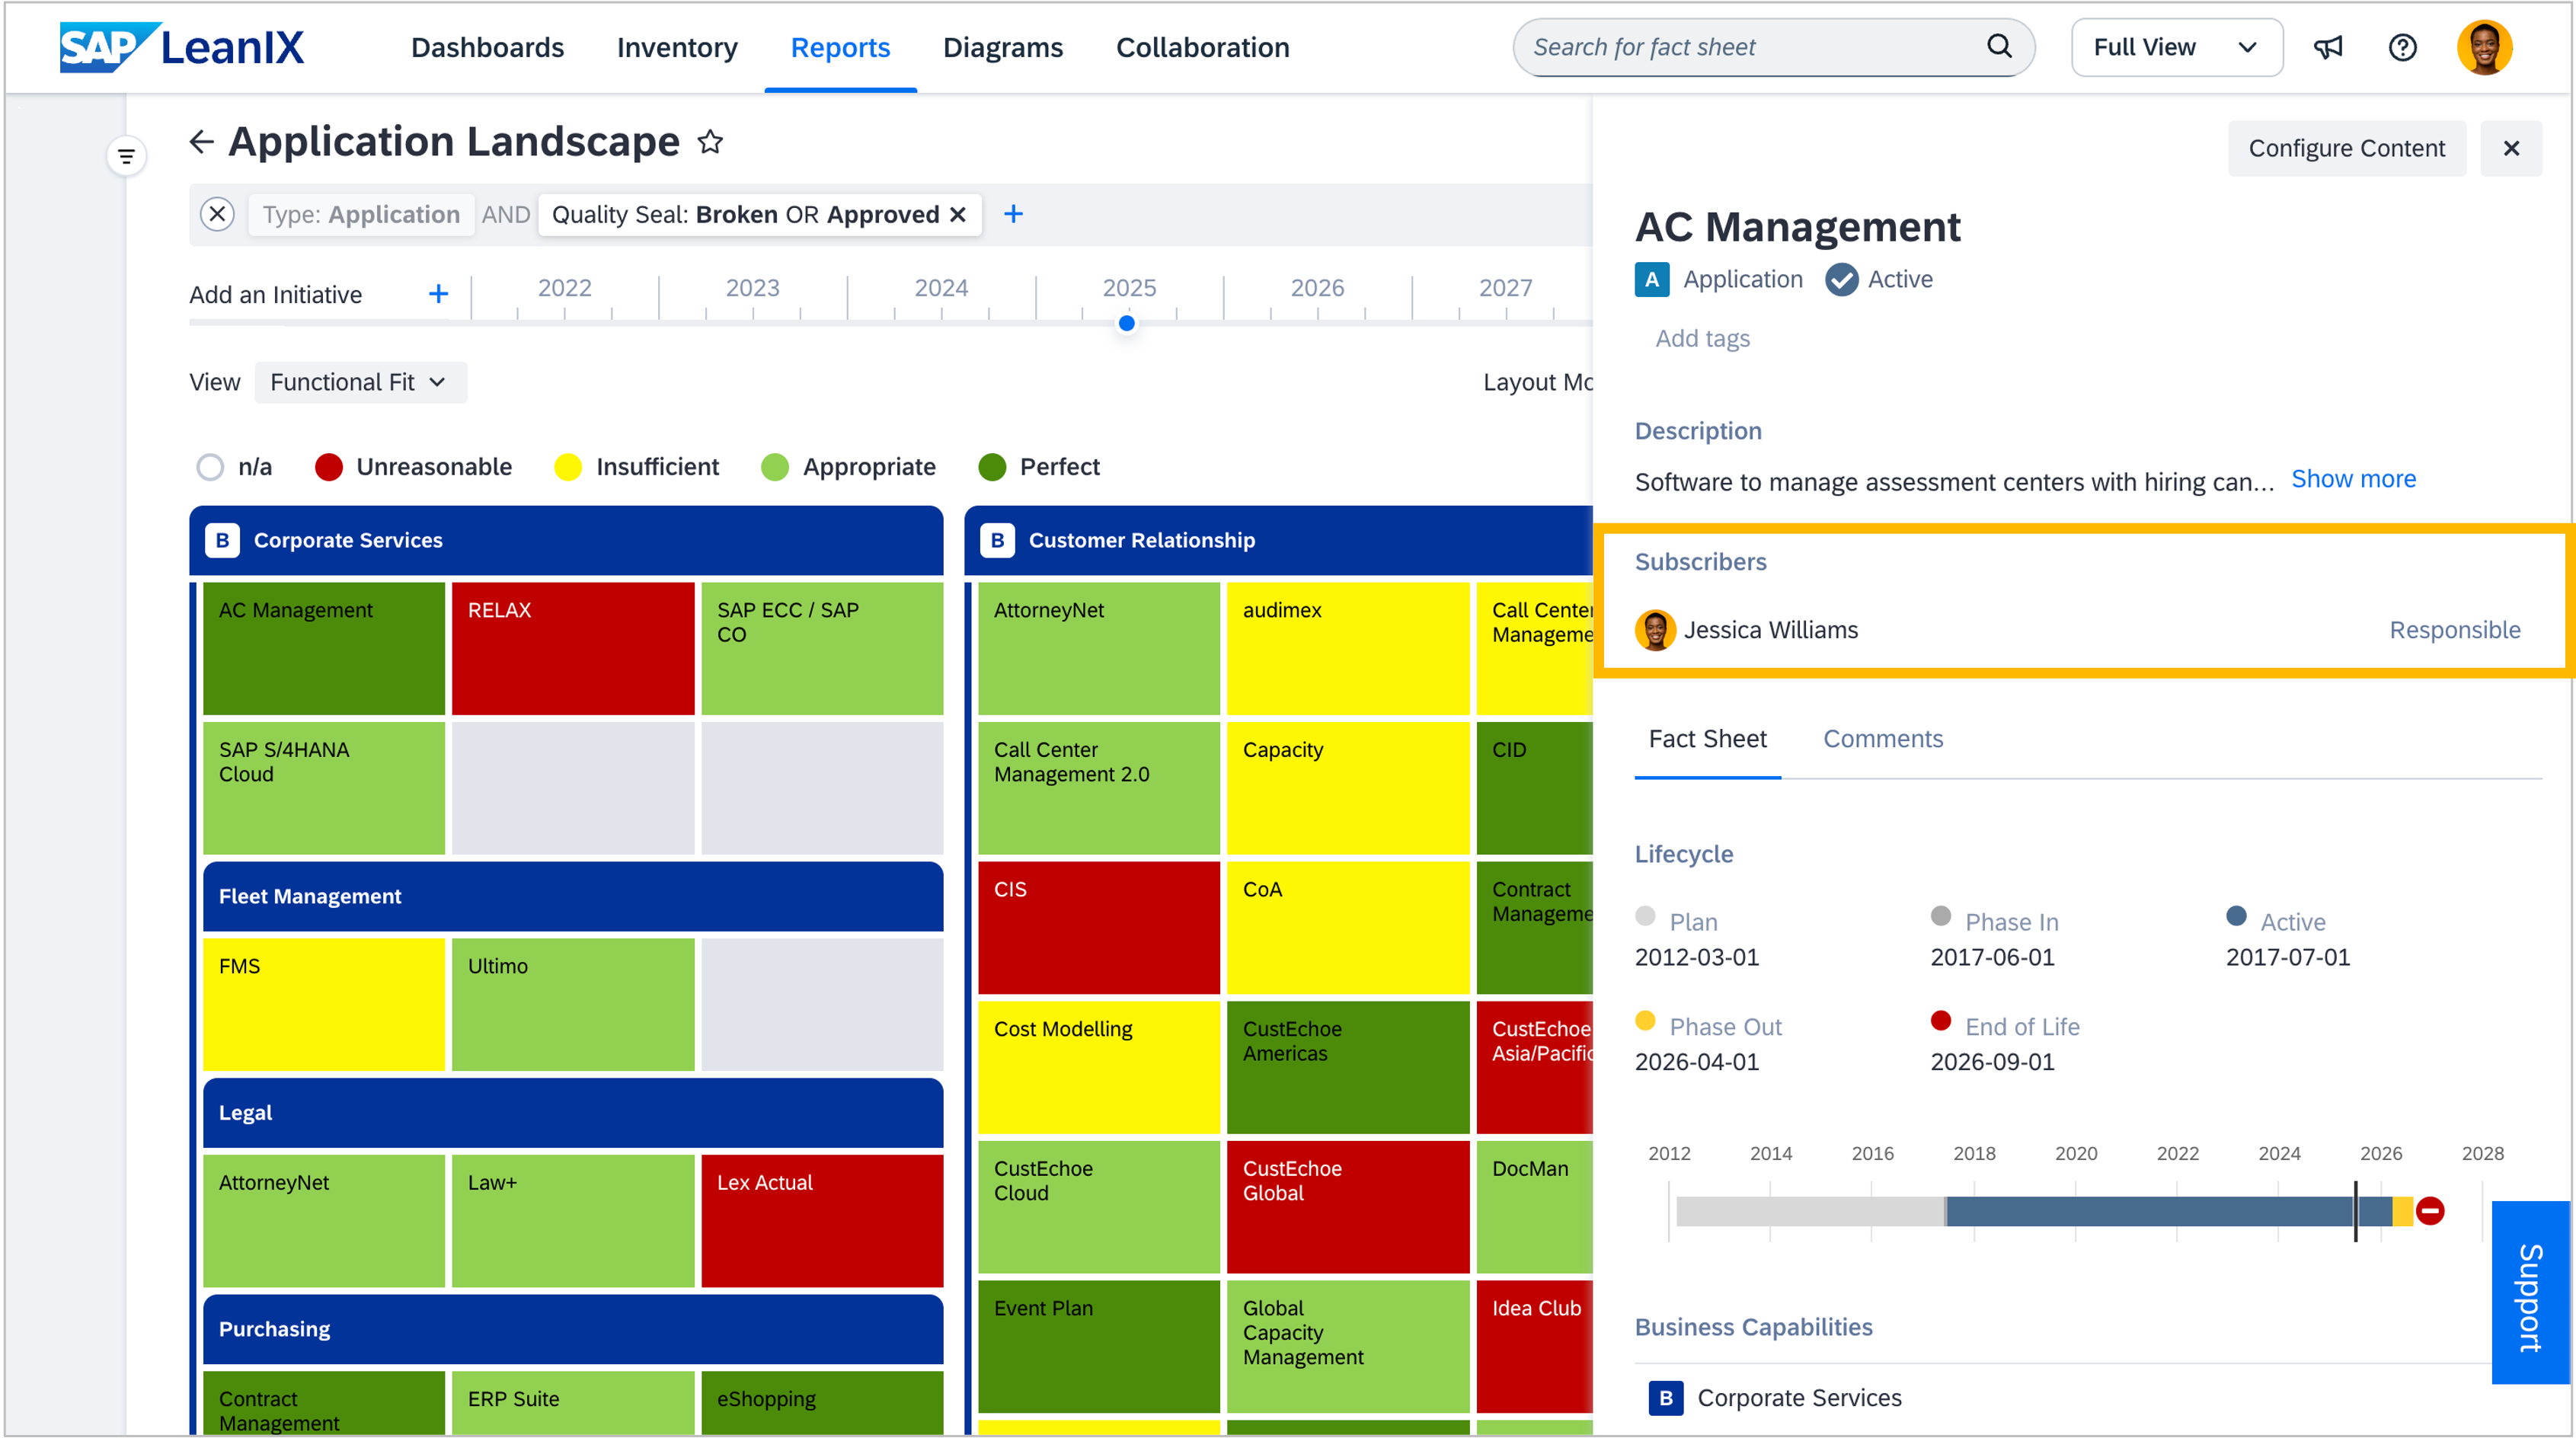Click the grey Plan segment of lifecycle bar

tap(1810, 1211)
